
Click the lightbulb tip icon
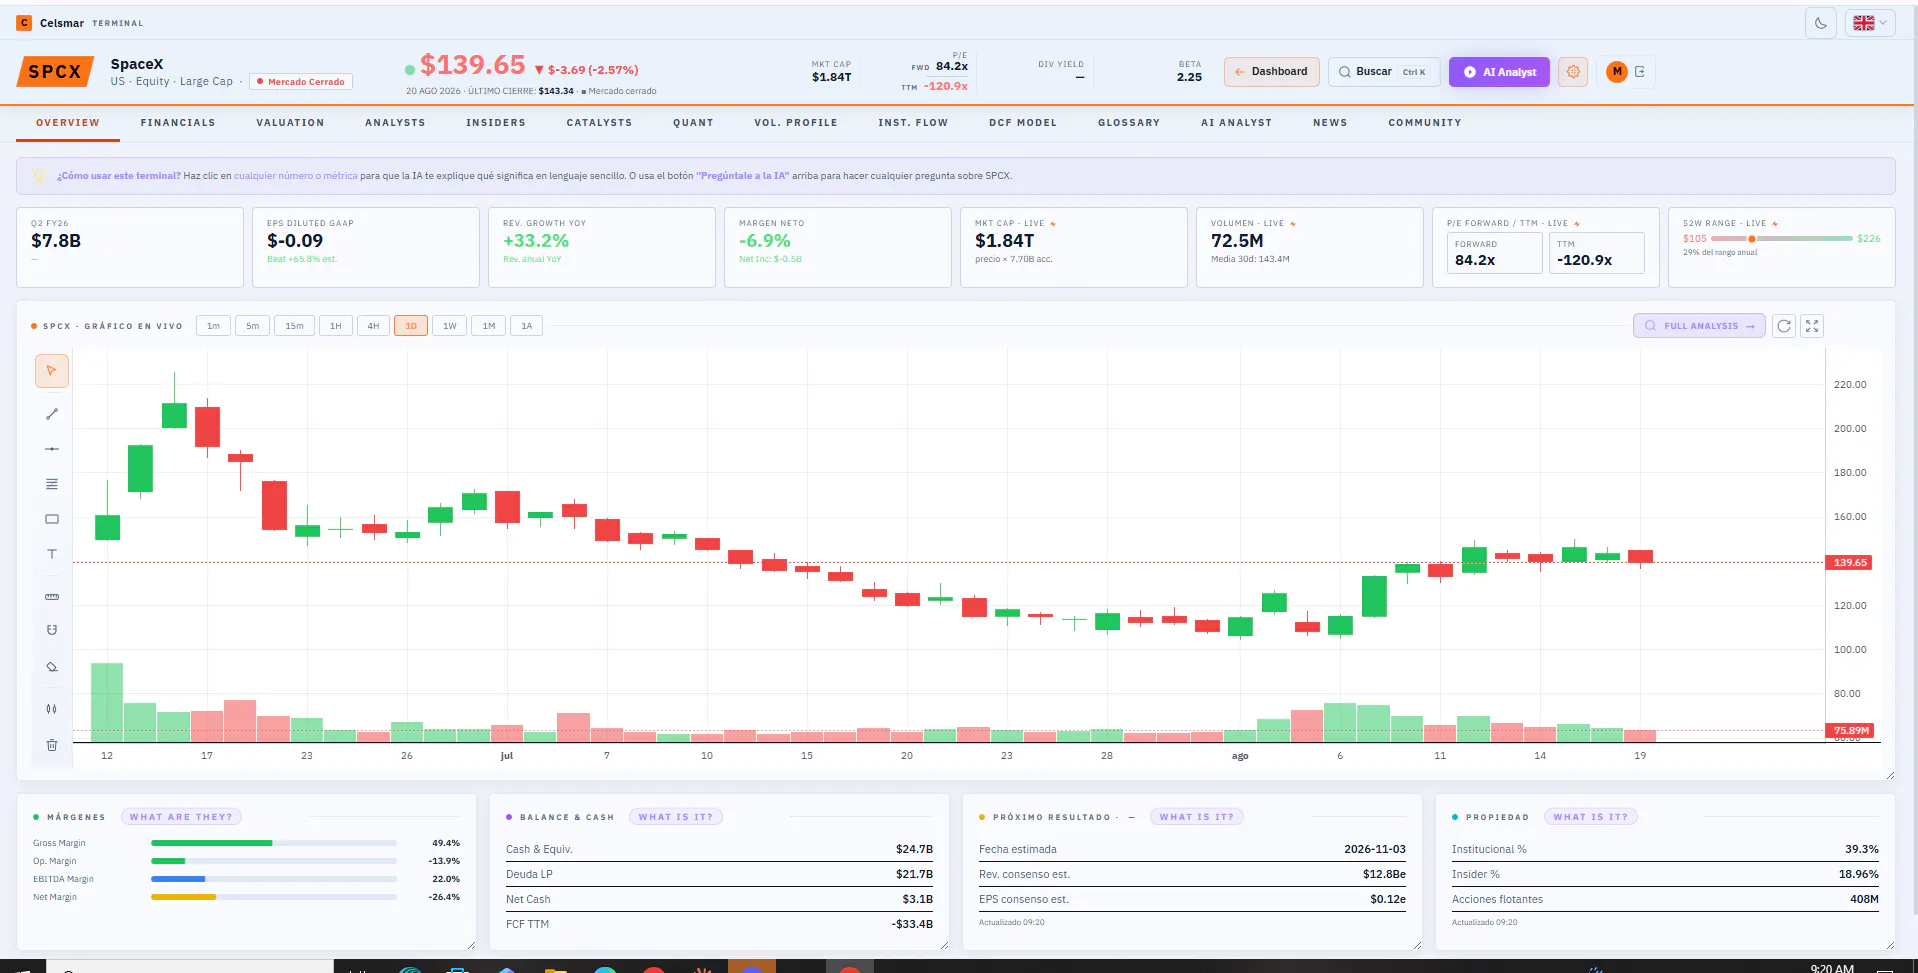39,176
